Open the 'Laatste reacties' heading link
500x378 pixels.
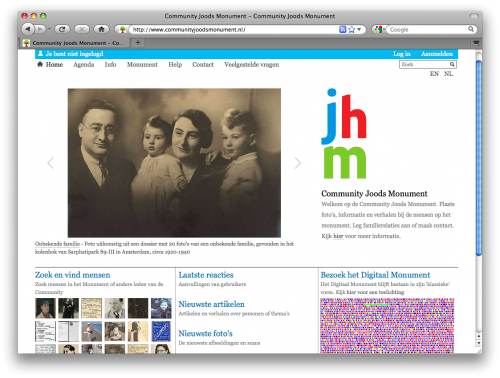click(206, 275)
